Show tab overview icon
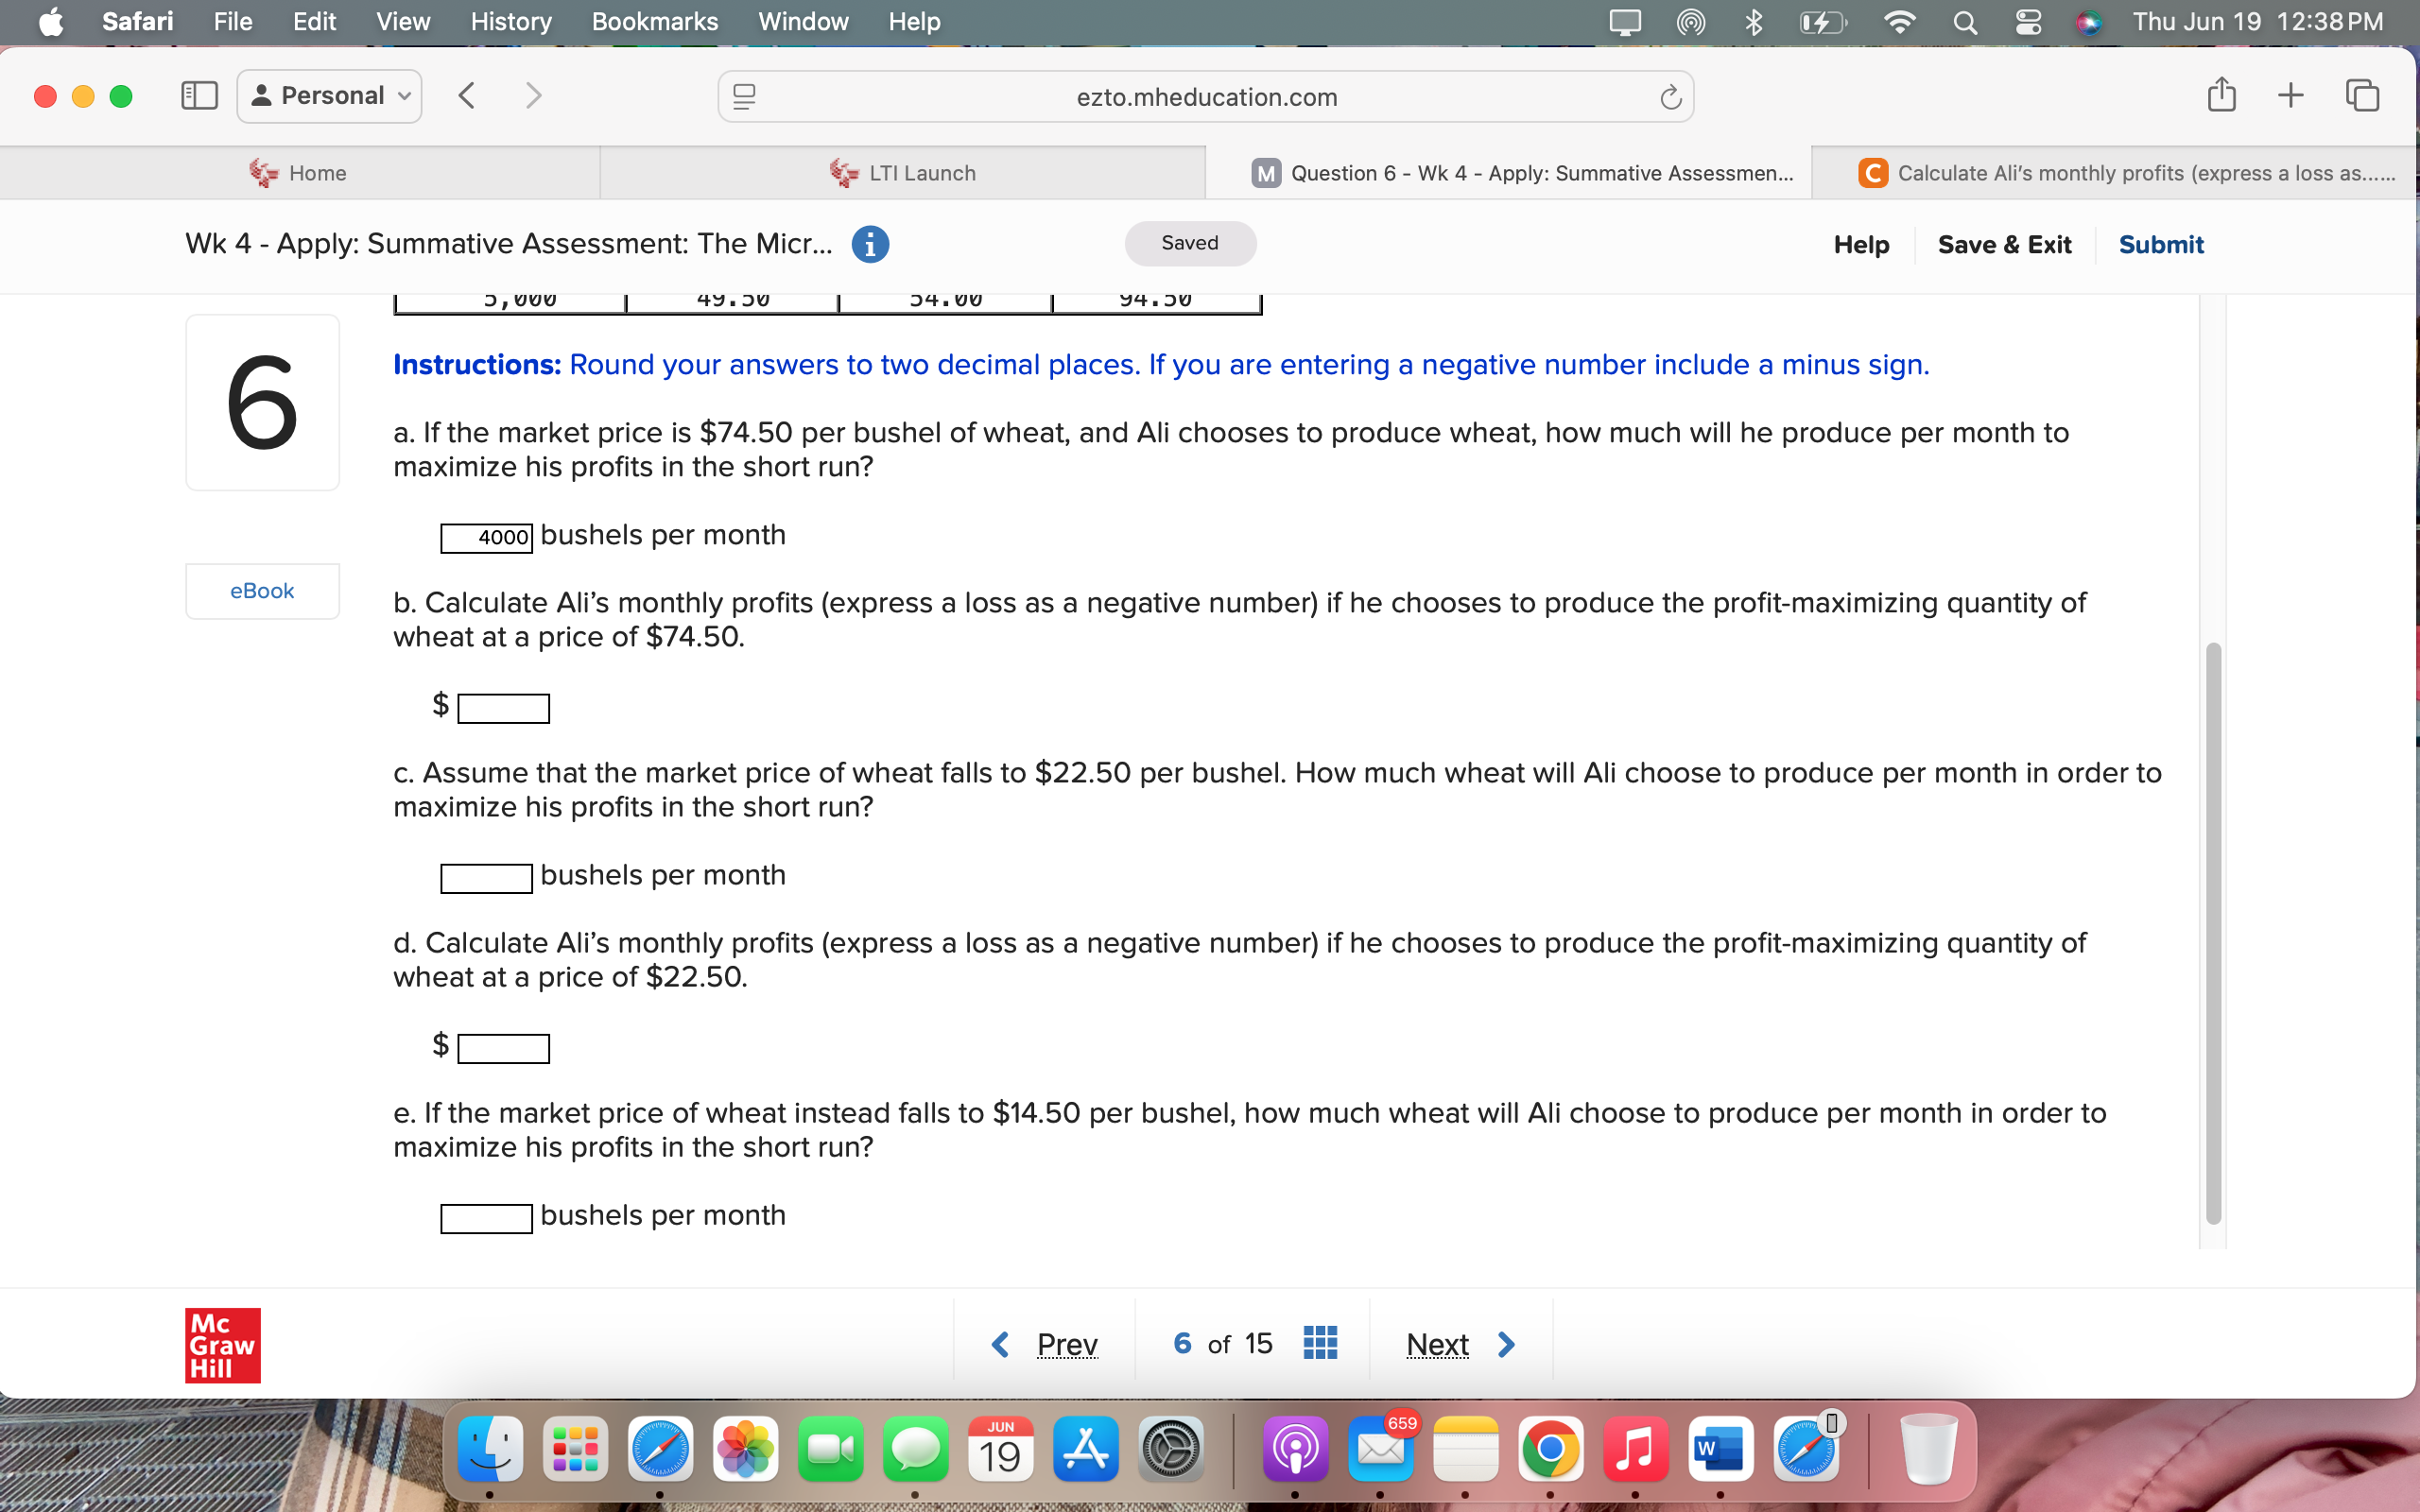This screenshot has width=2420, height=1512. coord(2362,96)
